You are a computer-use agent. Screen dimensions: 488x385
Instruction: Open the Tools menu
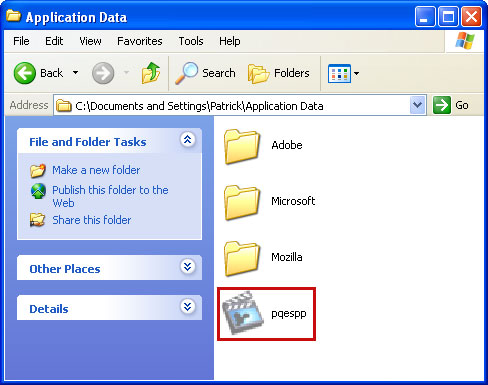tap(191, 41)
